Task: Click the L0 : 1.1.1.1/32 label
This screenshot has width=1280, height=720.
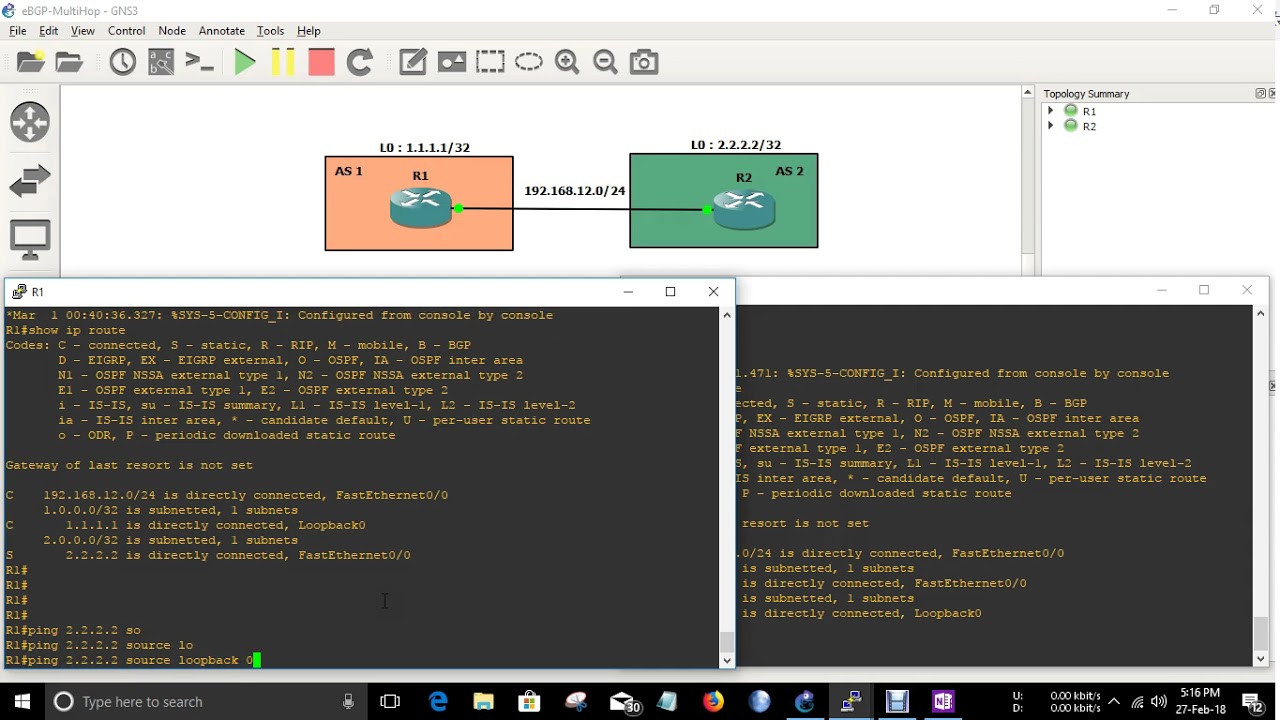Action: click(424, 147)
